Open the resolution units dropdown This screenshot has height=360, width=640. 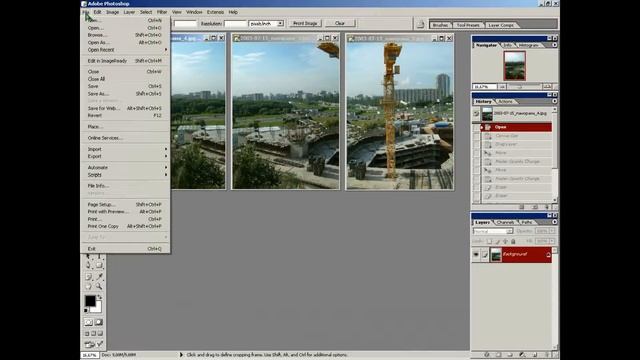(x=280, y=24)
